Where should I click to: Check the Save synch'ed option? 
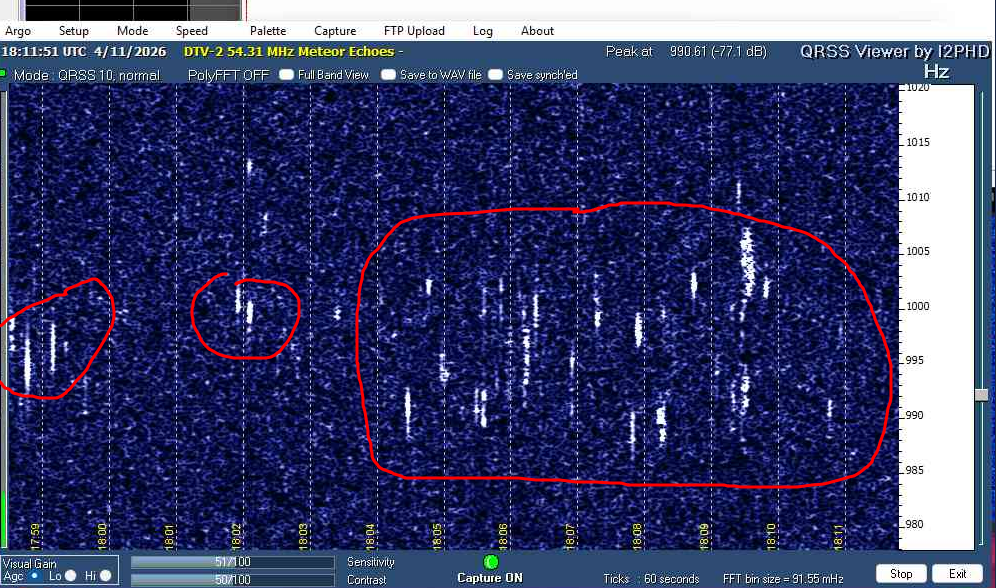(495, 75)
